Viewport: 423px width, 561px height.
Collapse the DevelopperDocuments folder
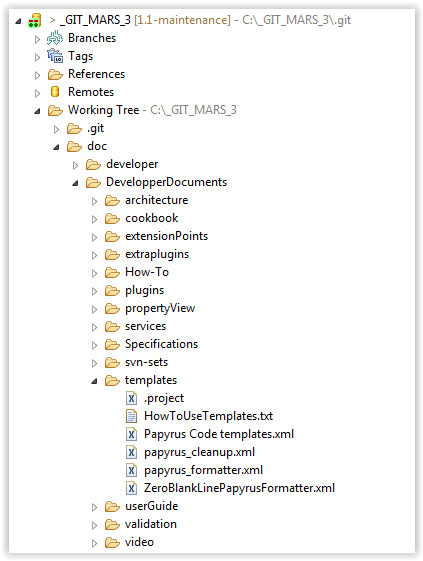pyautogui.click(x=75, y=184)
